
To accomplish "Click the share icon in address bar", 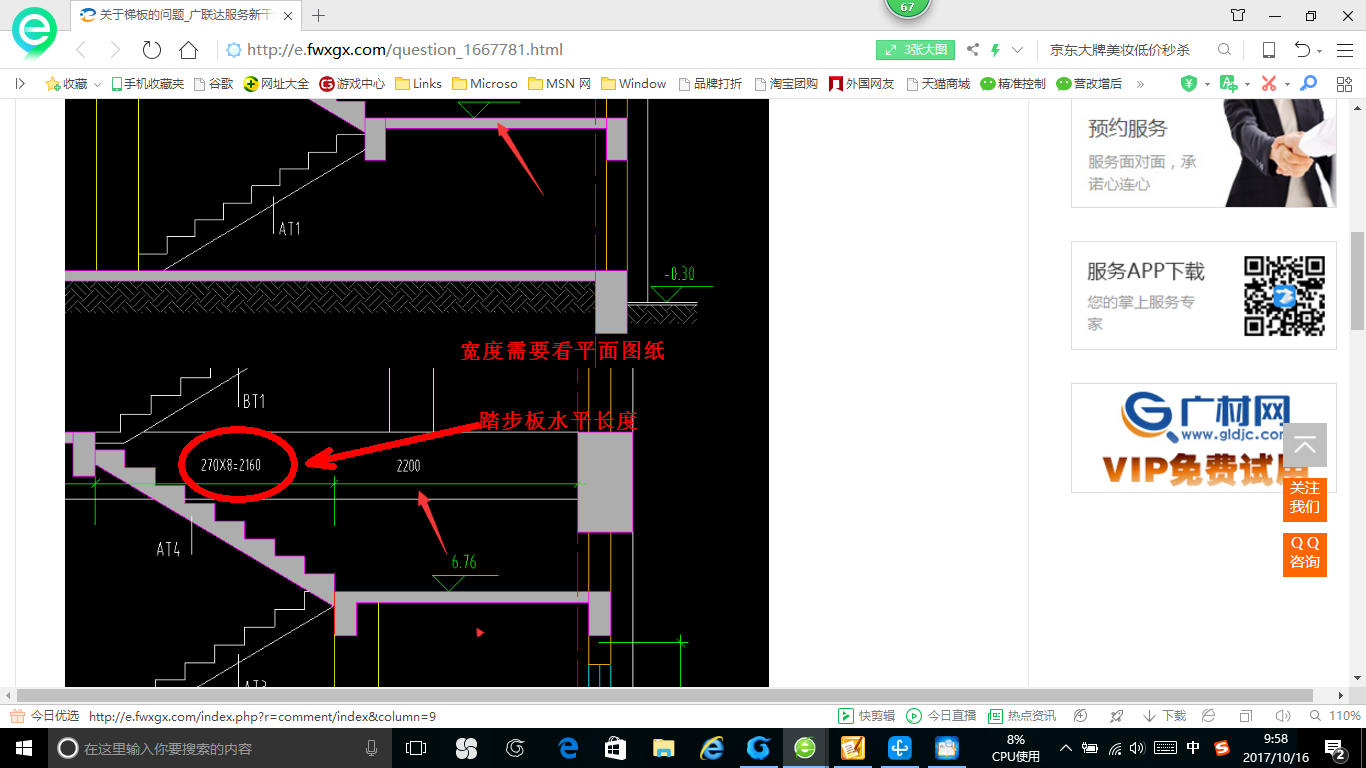I will tap(973, 50).
